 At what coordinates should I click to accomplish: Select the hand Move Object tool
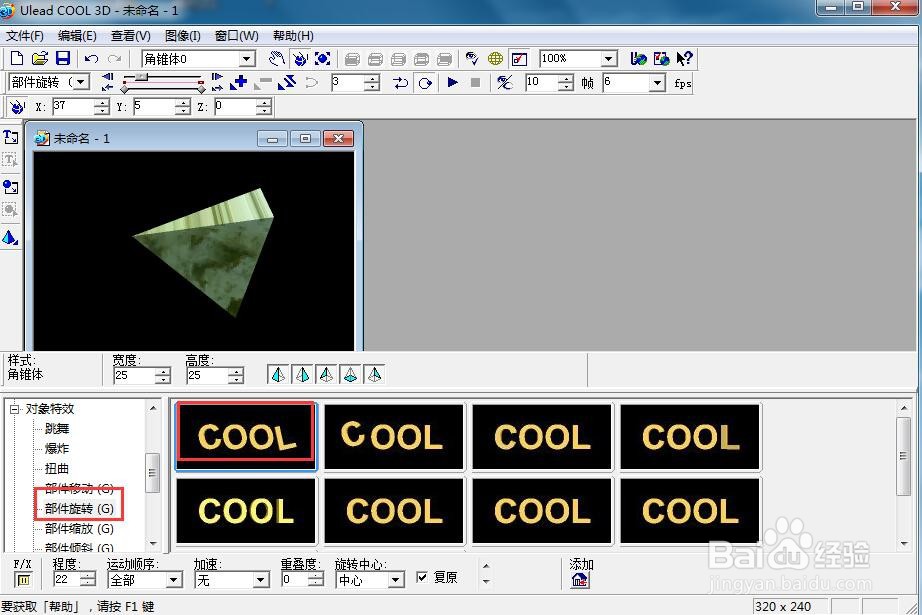276,58
